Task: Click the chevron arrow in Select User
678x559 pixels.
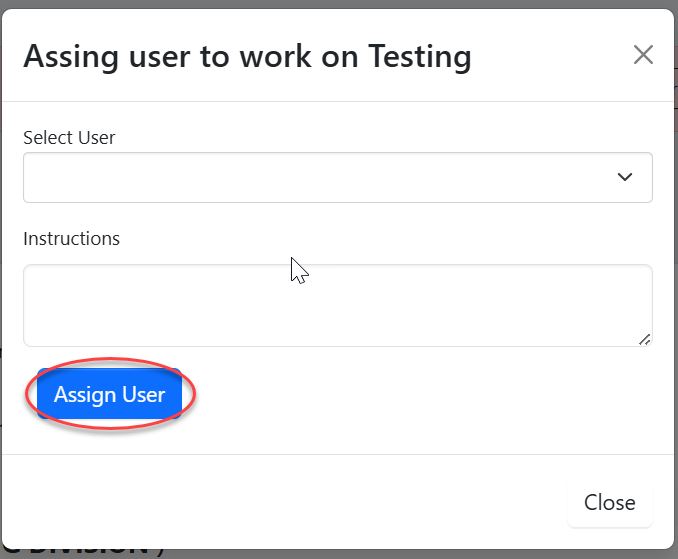Action: coord(625,177)
